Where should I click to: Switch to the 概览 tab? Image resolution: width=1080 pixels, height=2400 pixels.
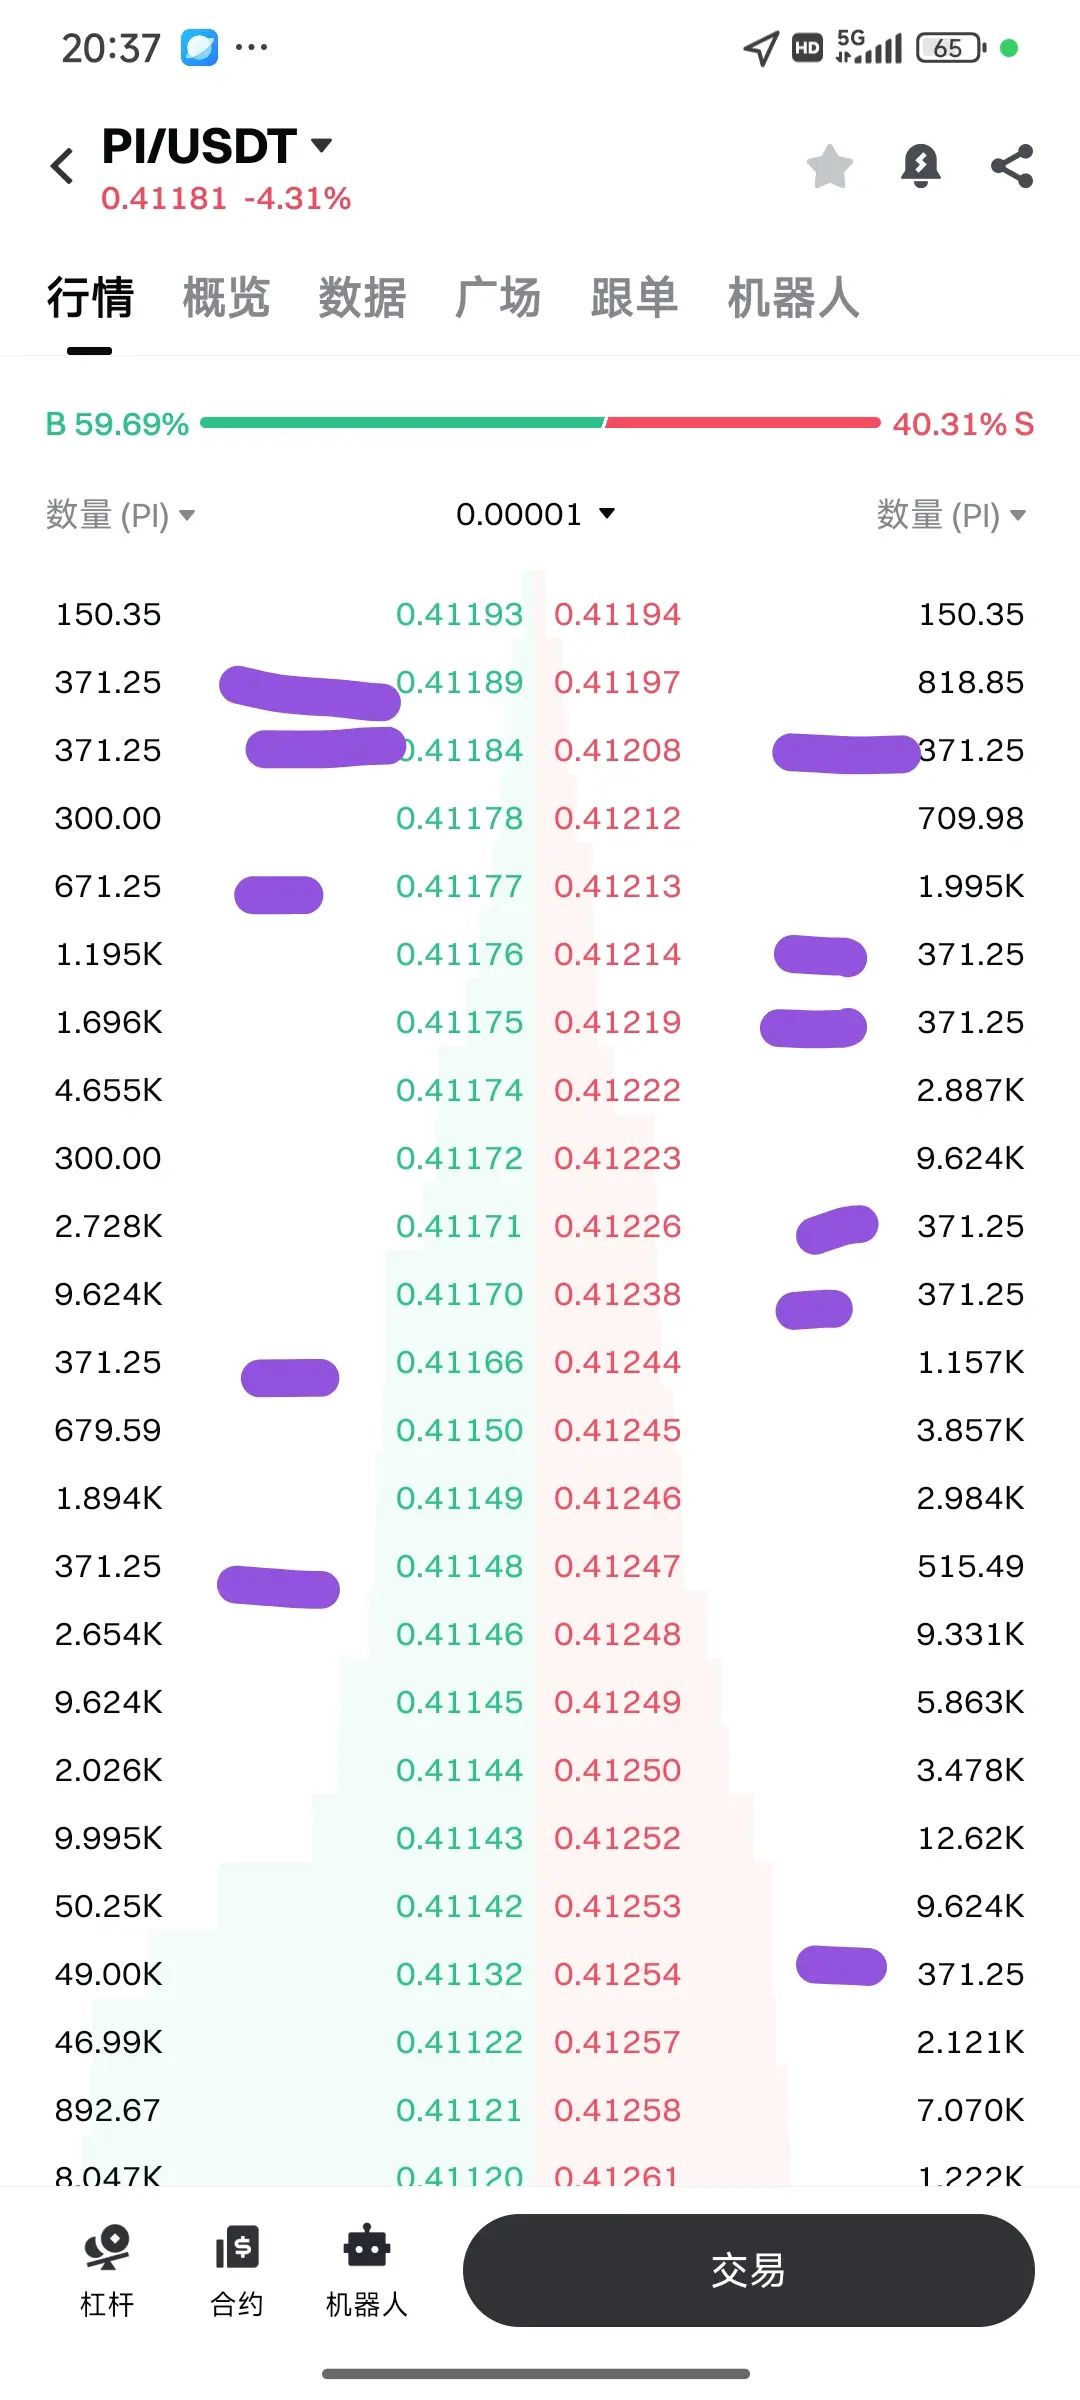[x=226, y=298]
